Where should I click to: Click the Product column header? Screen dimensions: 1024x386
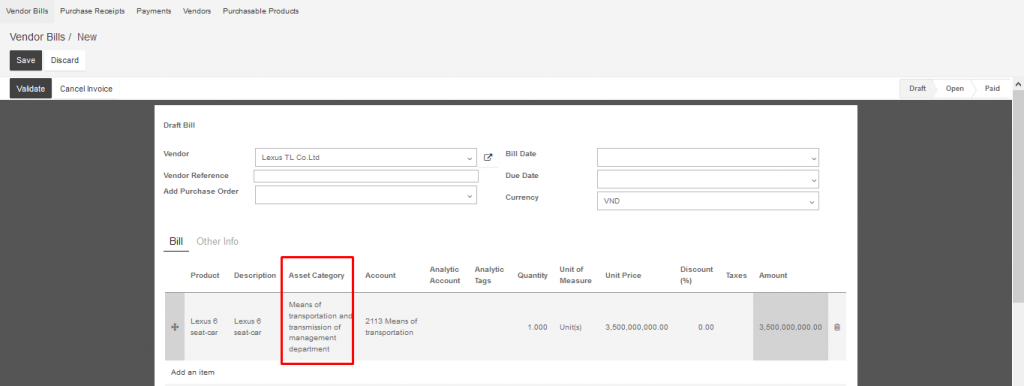[205, 276]
